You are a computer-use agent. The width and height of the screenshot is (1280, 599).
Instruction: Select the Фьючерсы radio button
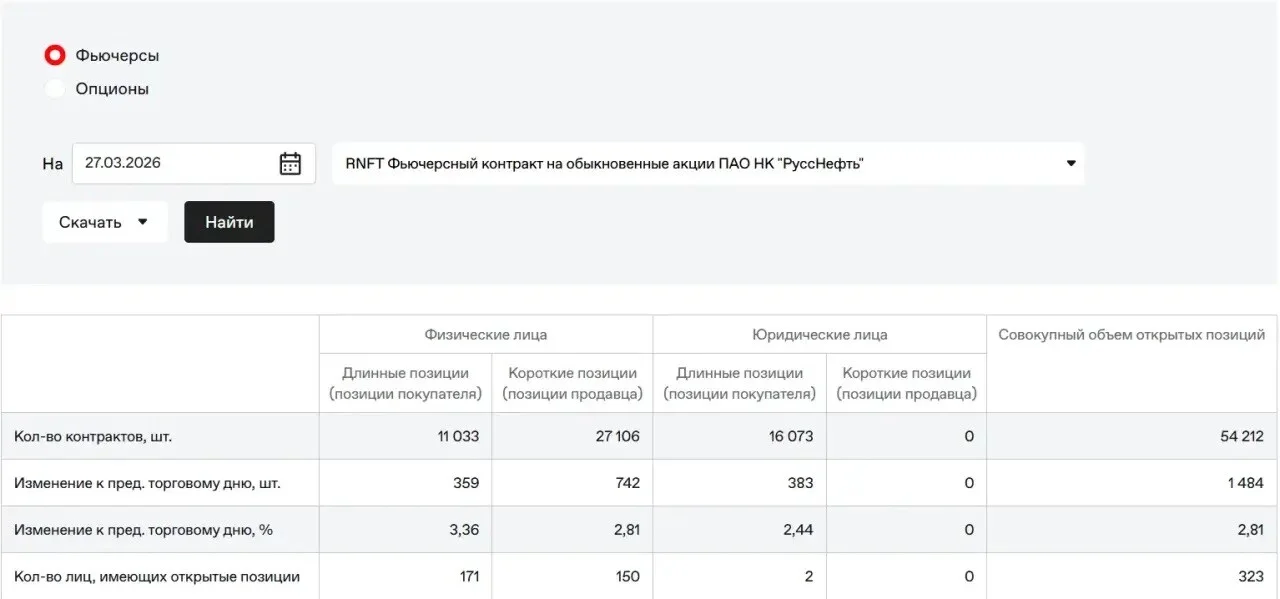click(55, 55)
